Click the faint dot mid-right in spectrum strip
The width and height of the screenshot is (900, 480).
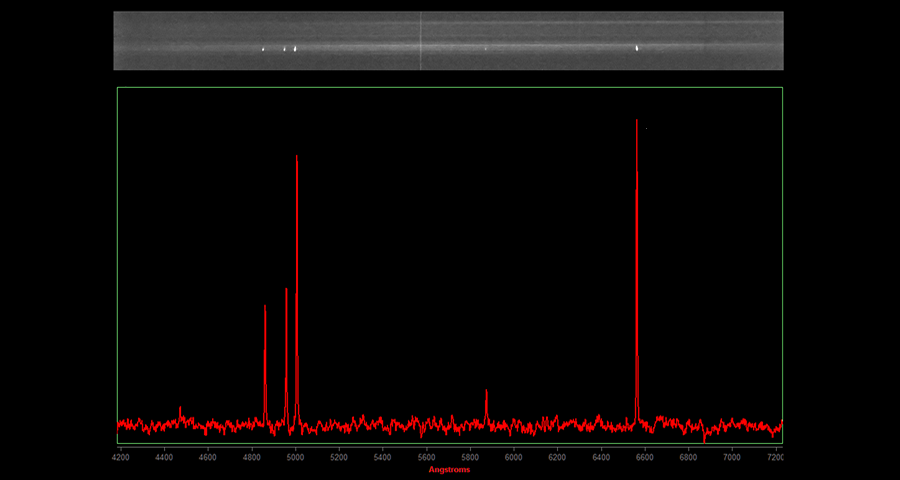[x=486, y=48]
